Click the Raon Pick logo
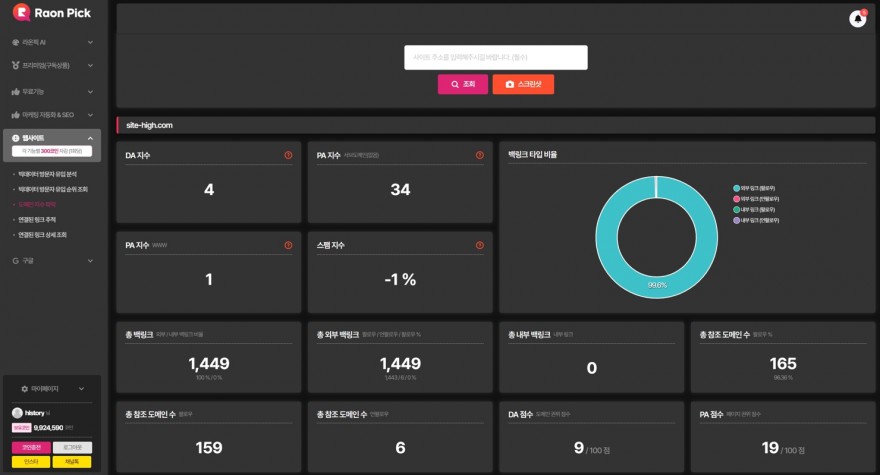This screenshot has height=475, width=880. [52, 13]
